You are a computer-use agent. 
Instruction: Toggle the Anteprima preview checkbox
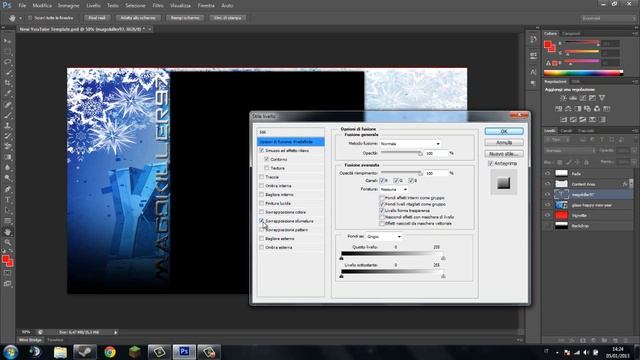pyautogui.click(x=491, y=163)
